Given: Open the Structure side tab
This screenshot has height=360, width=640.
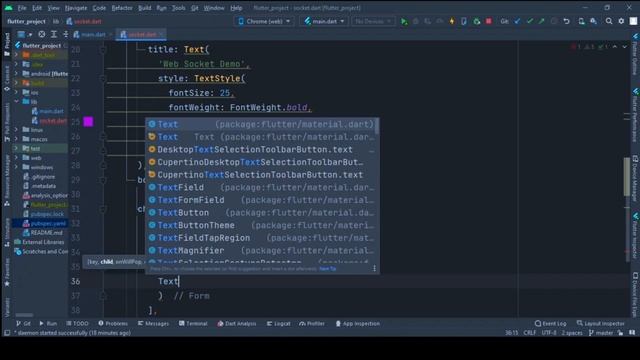Looking at the screenshot, I should point(7,232).
